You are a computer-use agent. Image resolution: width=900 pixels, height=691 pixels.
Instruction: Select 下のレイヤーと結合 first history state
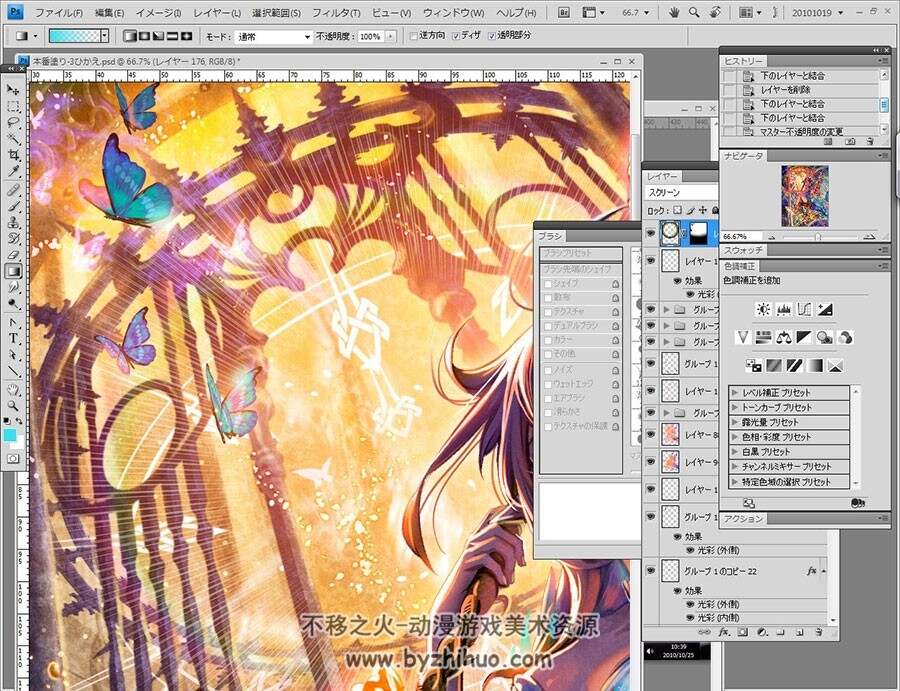coord(792,76)
